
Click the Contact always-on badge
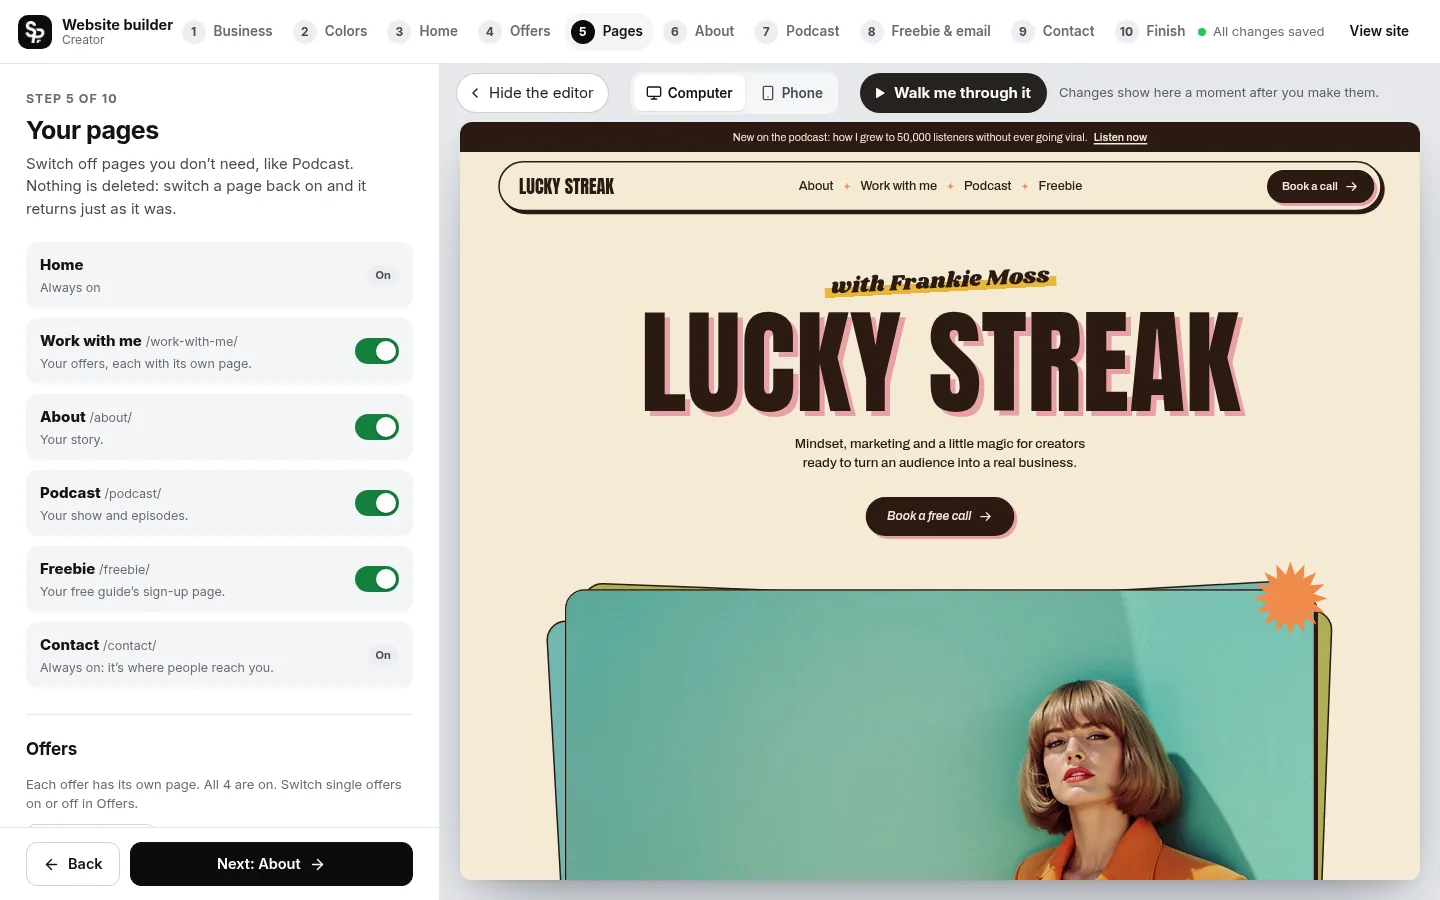click(x=383, y=655)
